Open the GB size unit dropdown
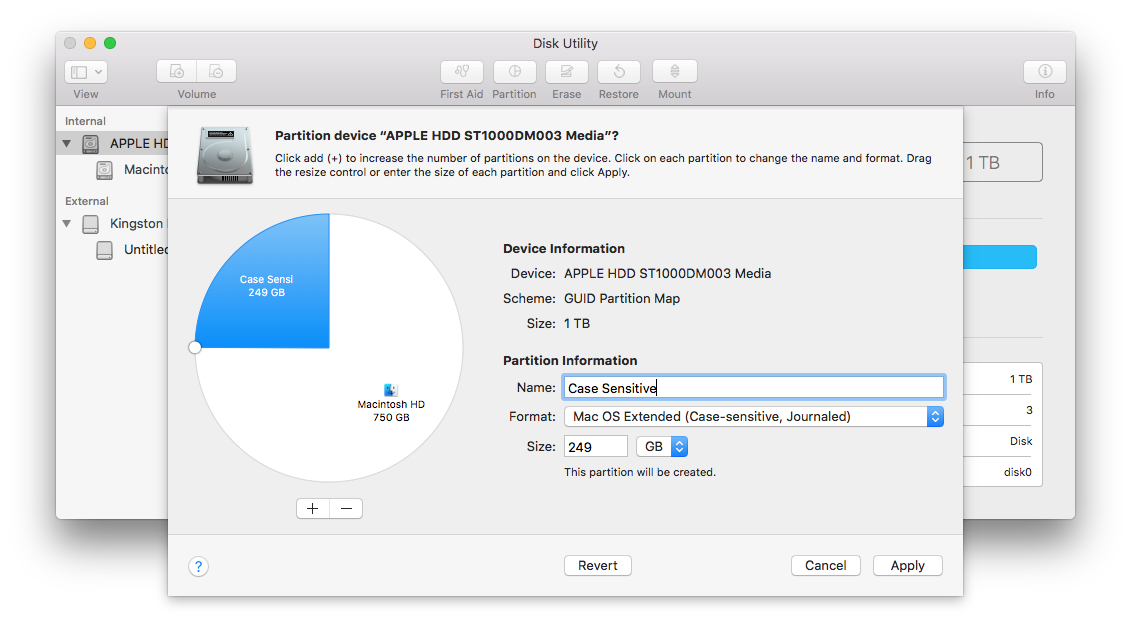1131x617 pixels. (662, 447)
